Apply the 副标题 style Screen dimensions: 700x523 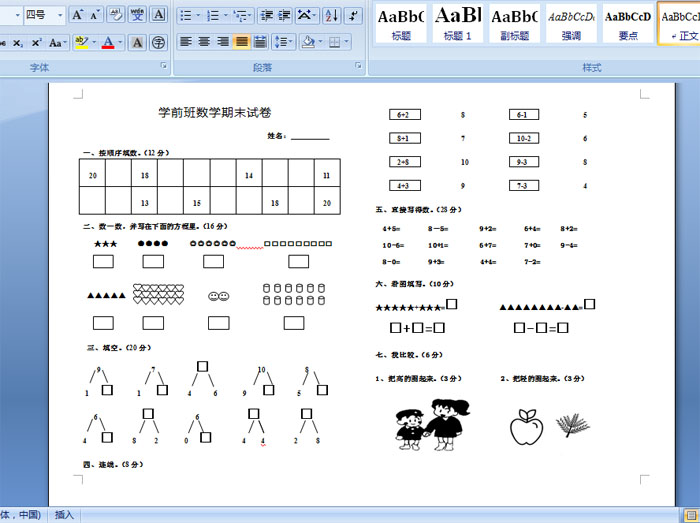coord(514,24)
